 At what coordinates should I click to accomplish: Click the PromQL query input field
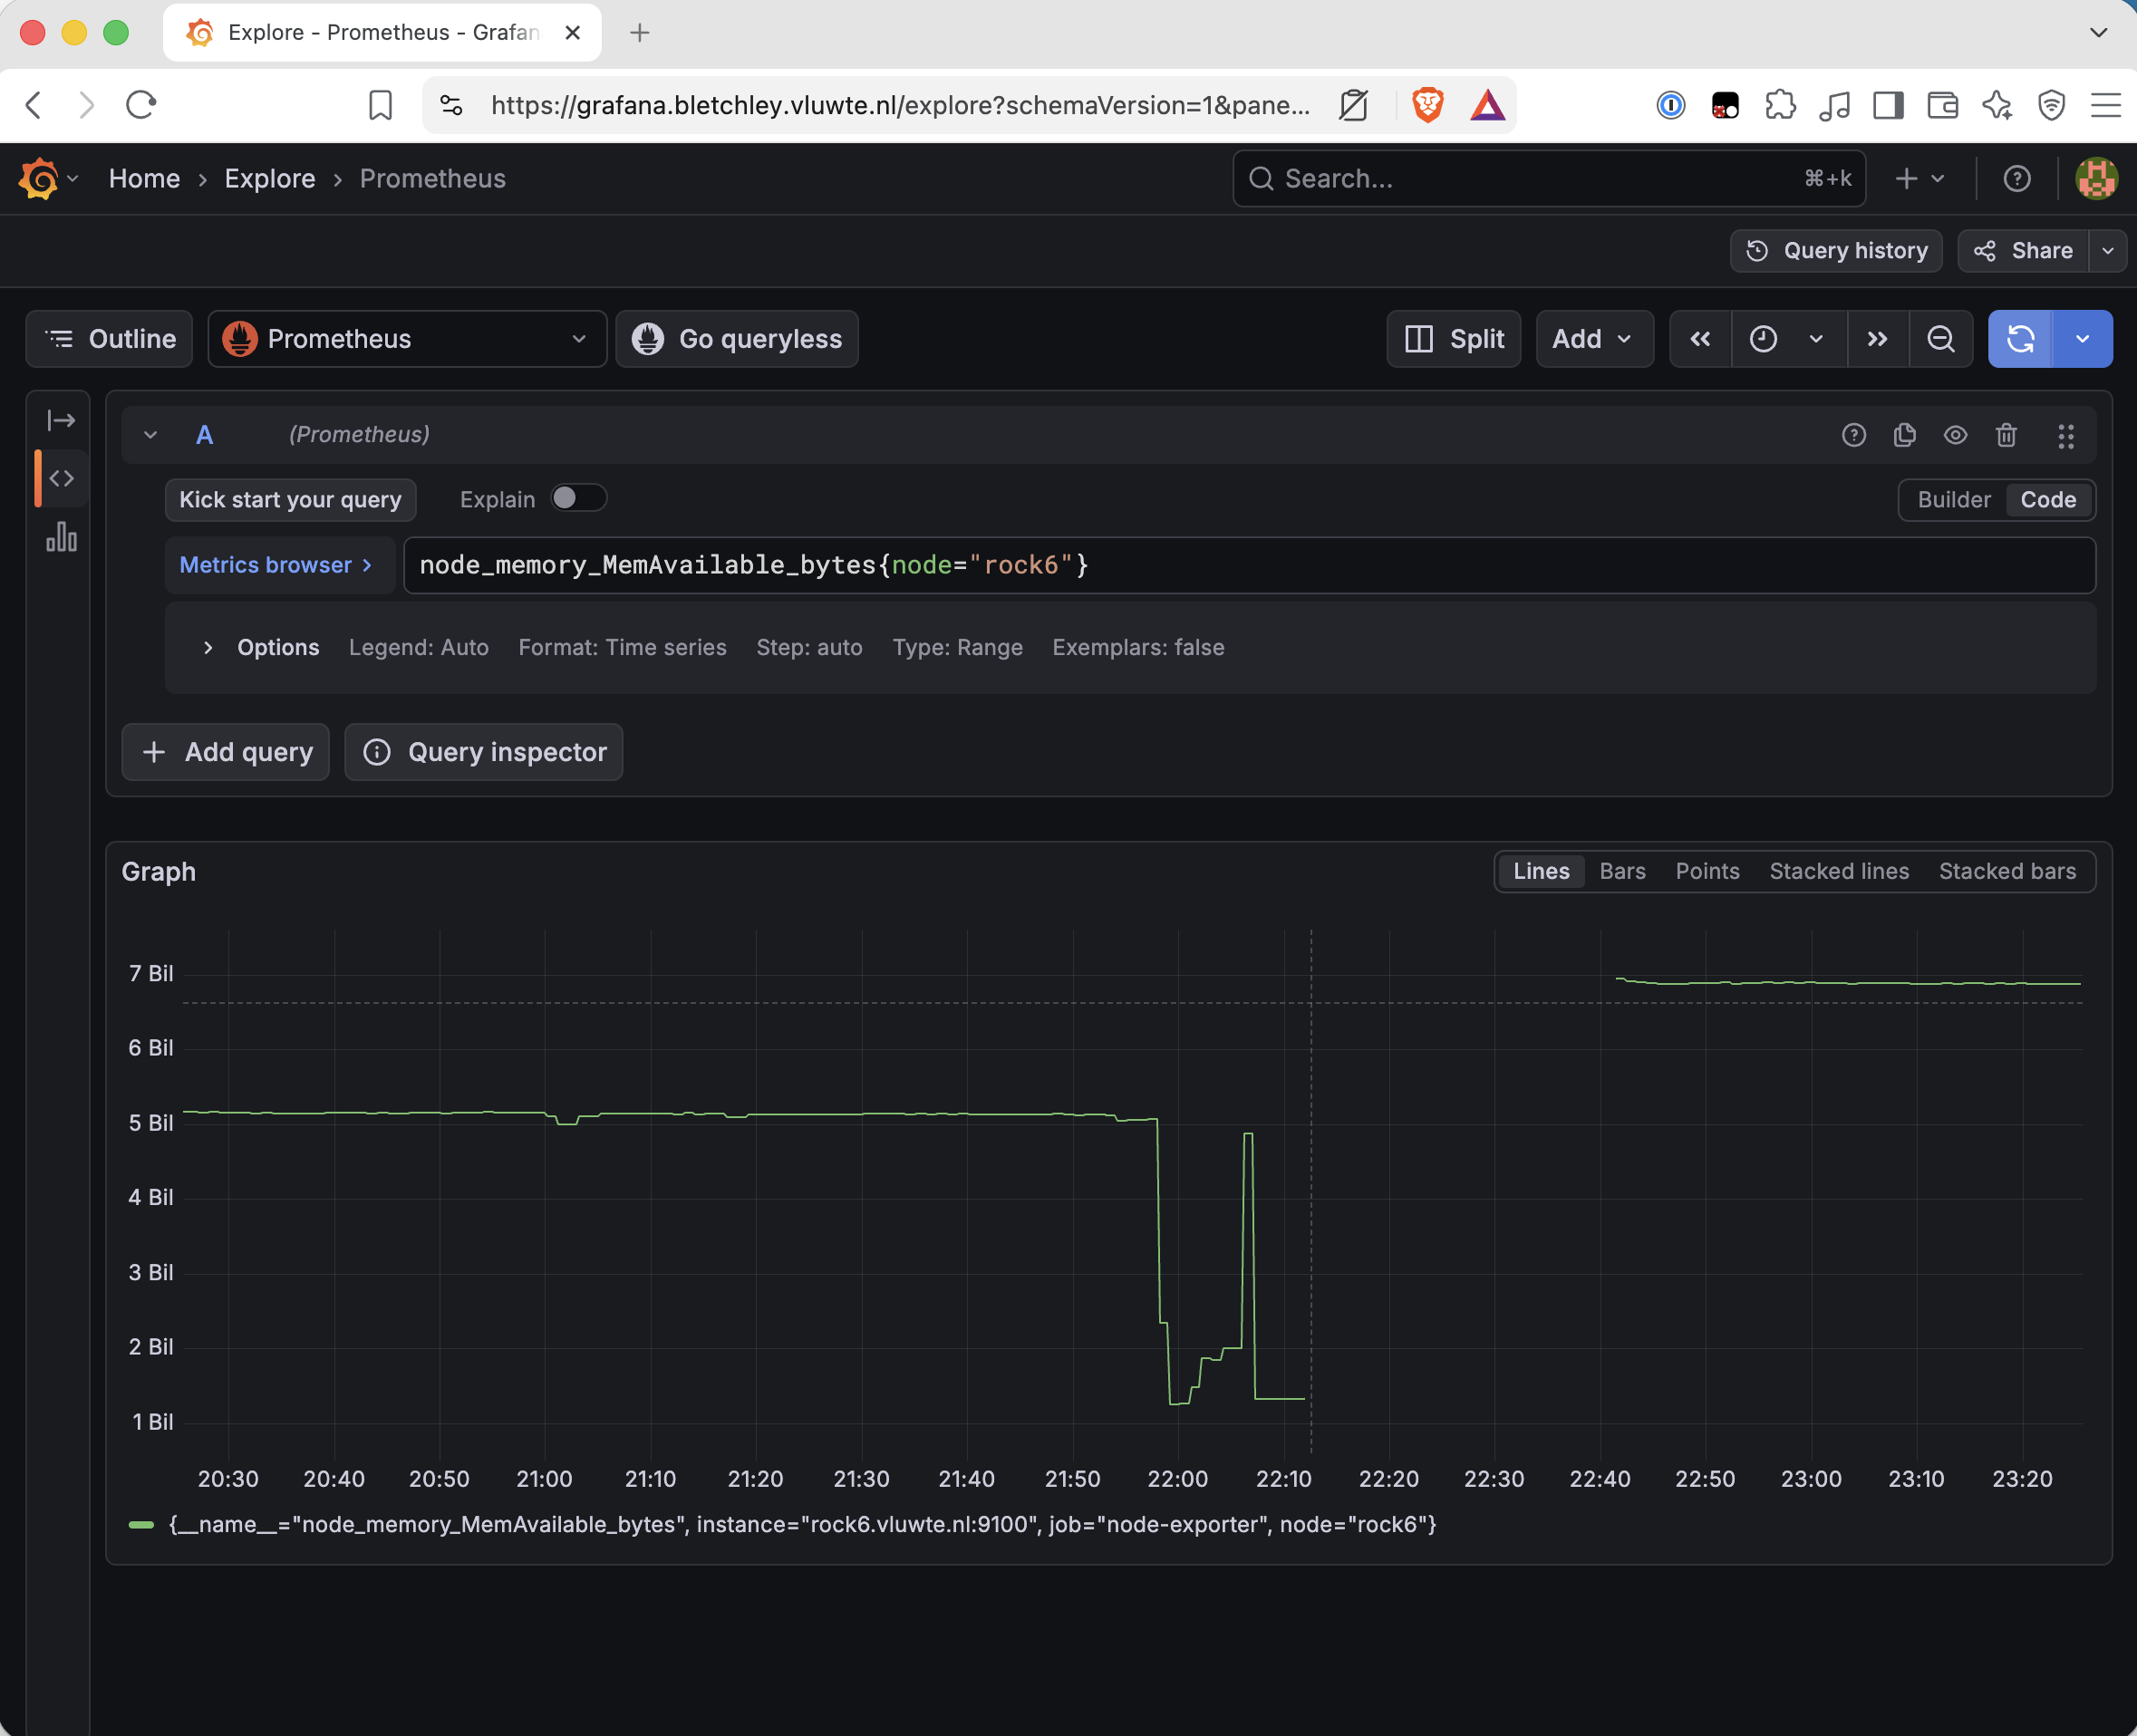1249,565
